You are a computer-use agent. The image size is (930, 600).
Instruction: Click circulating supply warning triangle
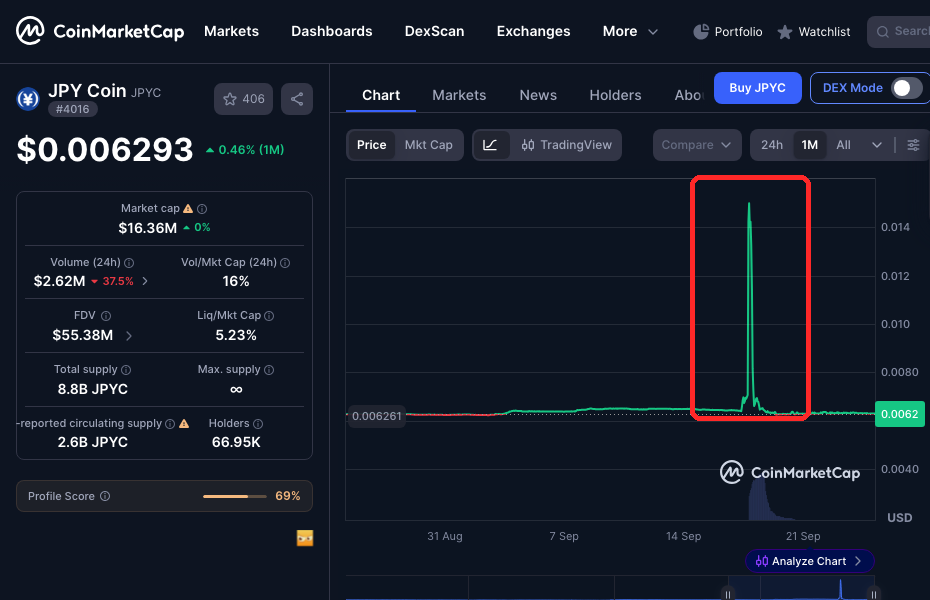pyautogui.click(x=184, y=423)
